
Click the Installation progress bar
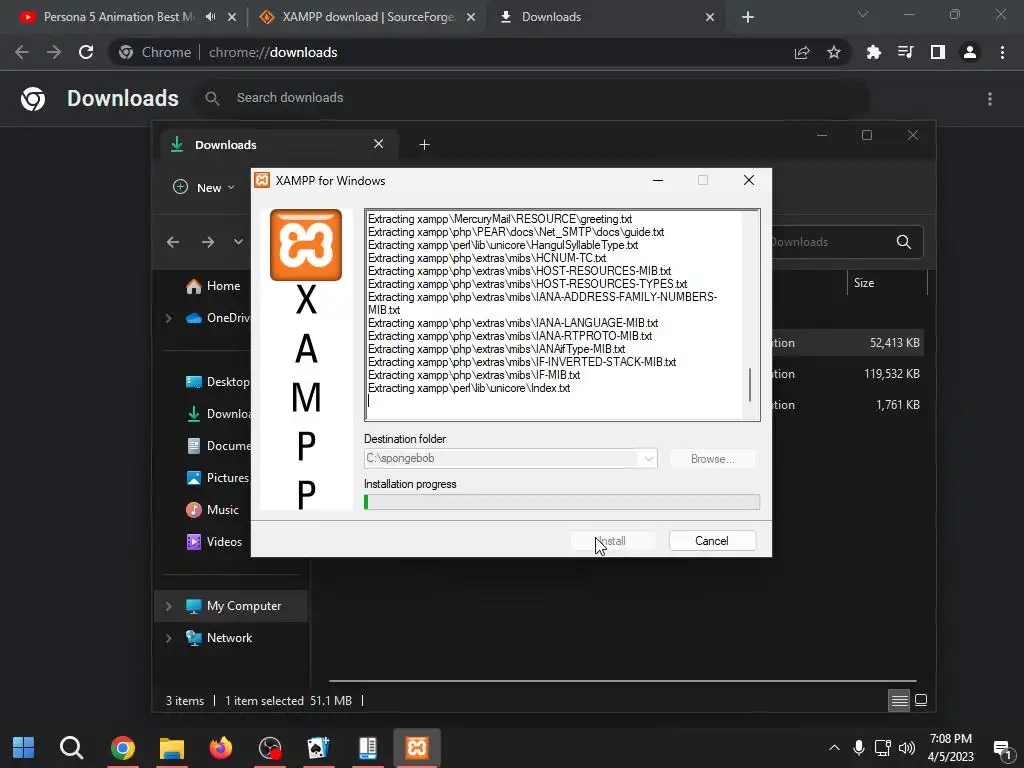562,502
